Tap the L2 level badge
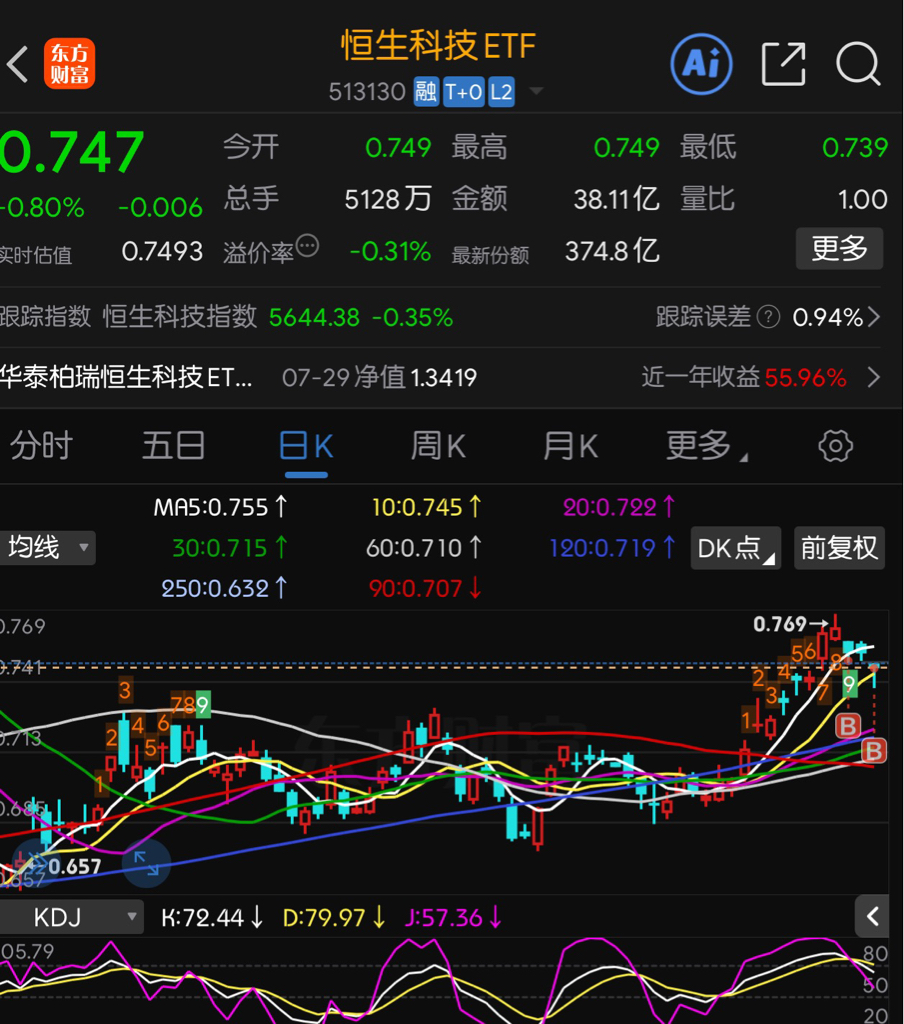The image size is (904, 1024). [x=501, y=91]
